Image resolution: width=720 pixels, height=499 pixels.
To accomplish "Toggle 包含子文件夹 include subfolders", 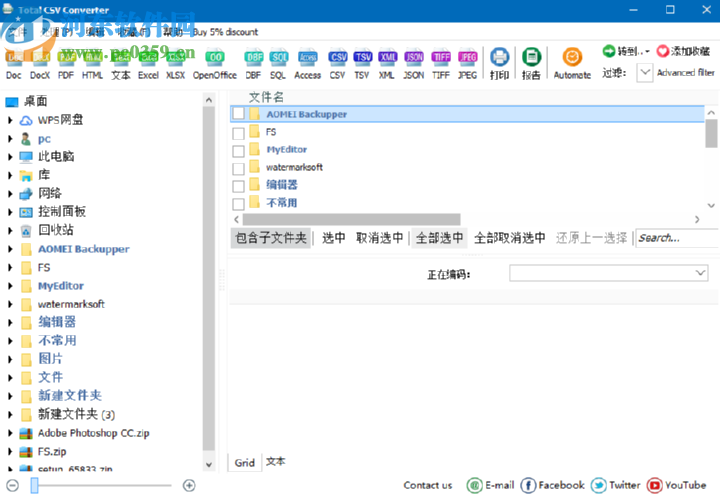I will [271, 238].
